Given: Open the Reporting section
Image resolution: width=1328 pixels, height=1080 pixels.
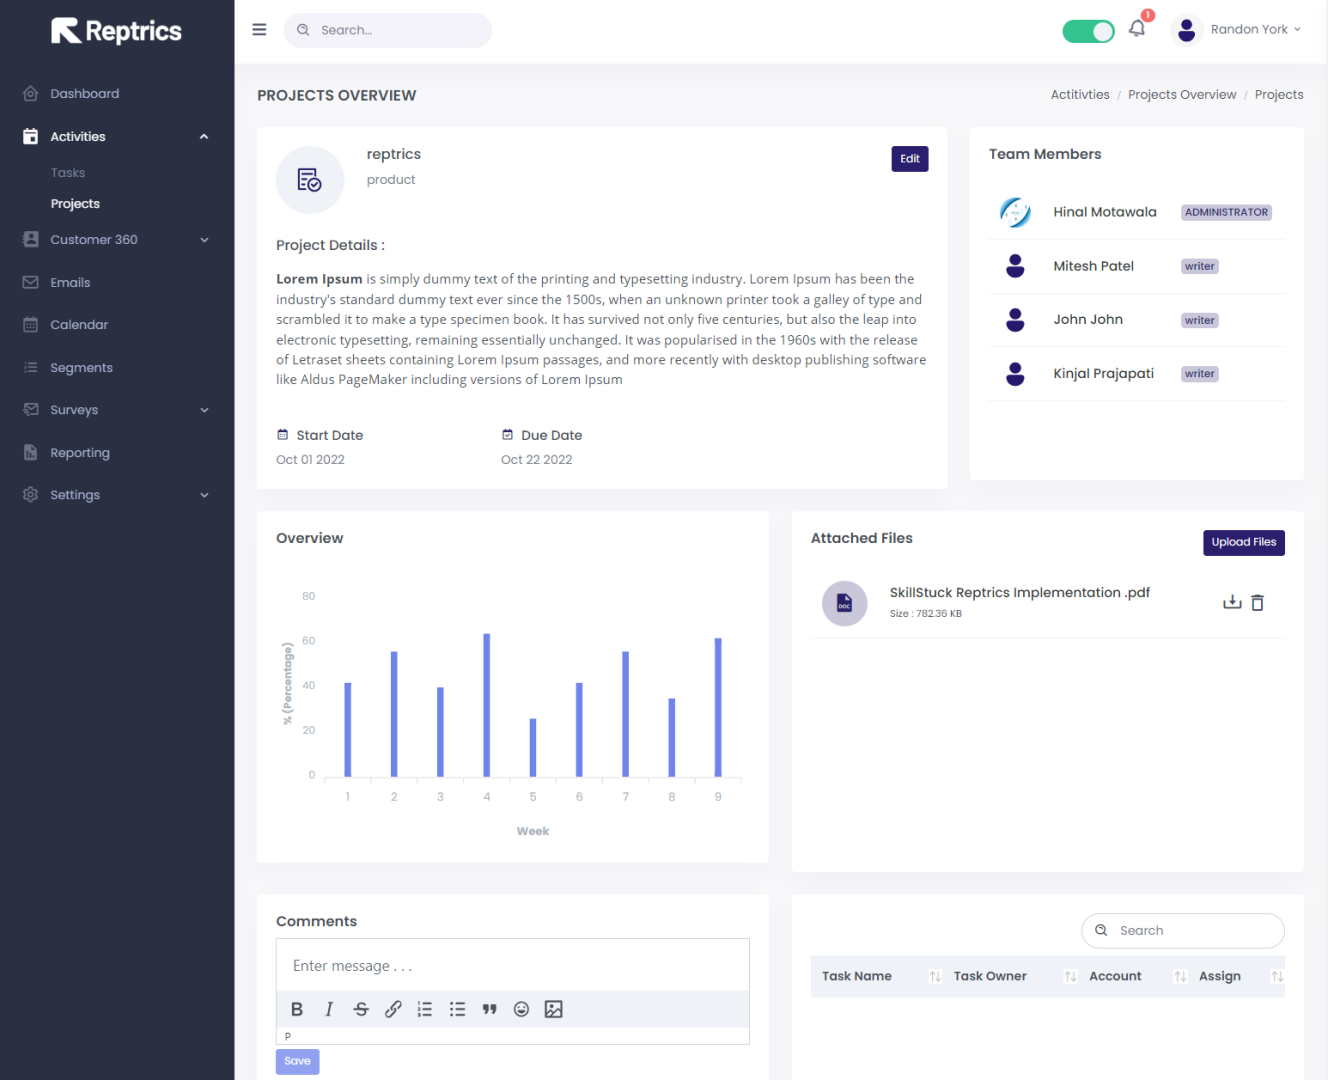Looking at the screenshot, I should [x=80, y=453].
